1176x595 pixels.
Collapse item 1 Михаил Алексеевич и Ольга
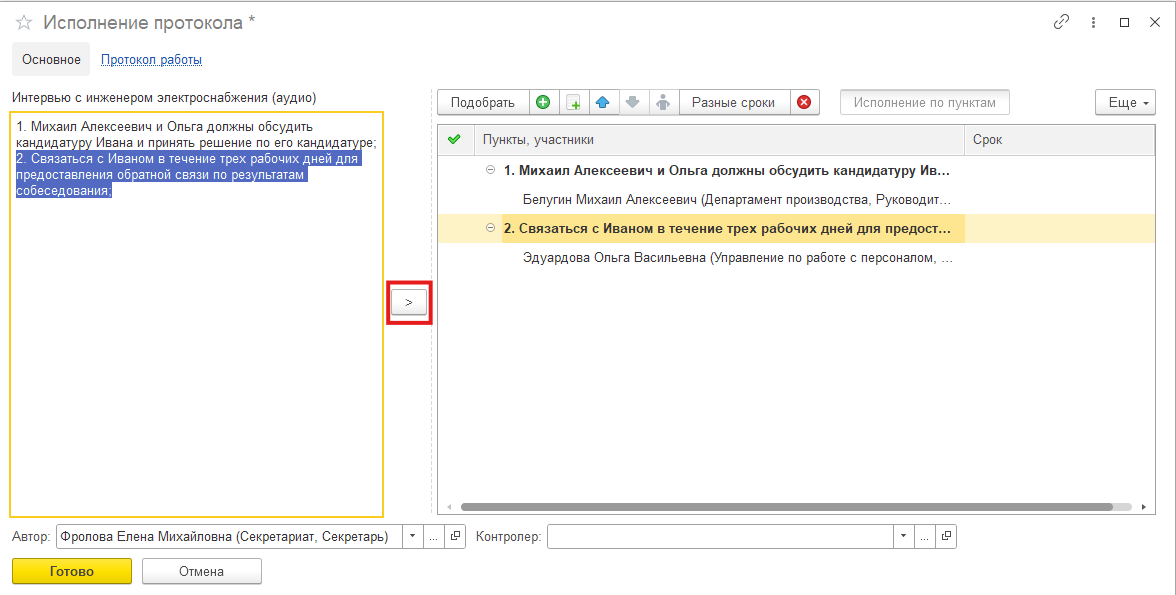(490, 170)
